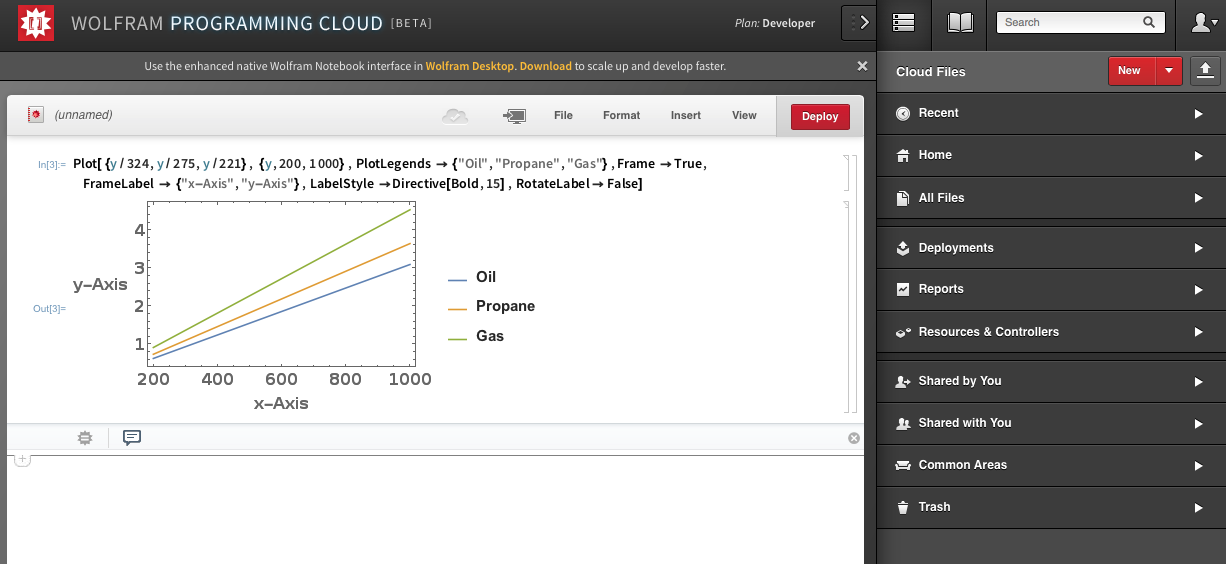This screenshot has height=564, width=1226.
Task: Collapse the right sidebar panel toggle
Action: [x=858, y=23]
